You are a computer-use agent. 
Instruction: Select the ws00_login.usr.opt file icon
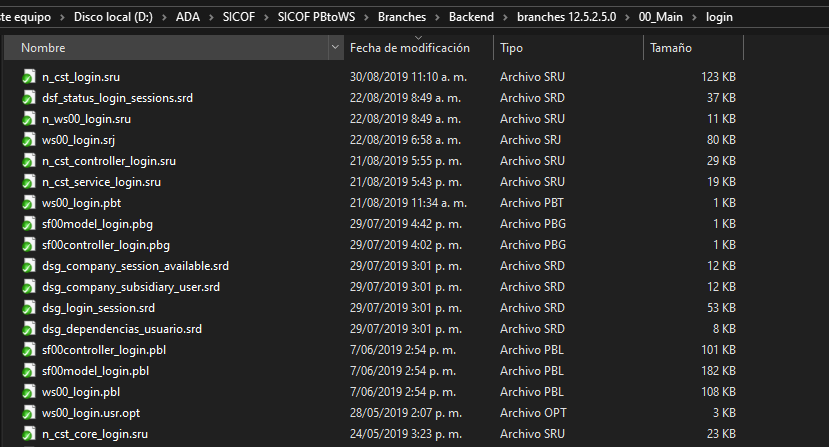pyautogui.click(x=29, y=413)
